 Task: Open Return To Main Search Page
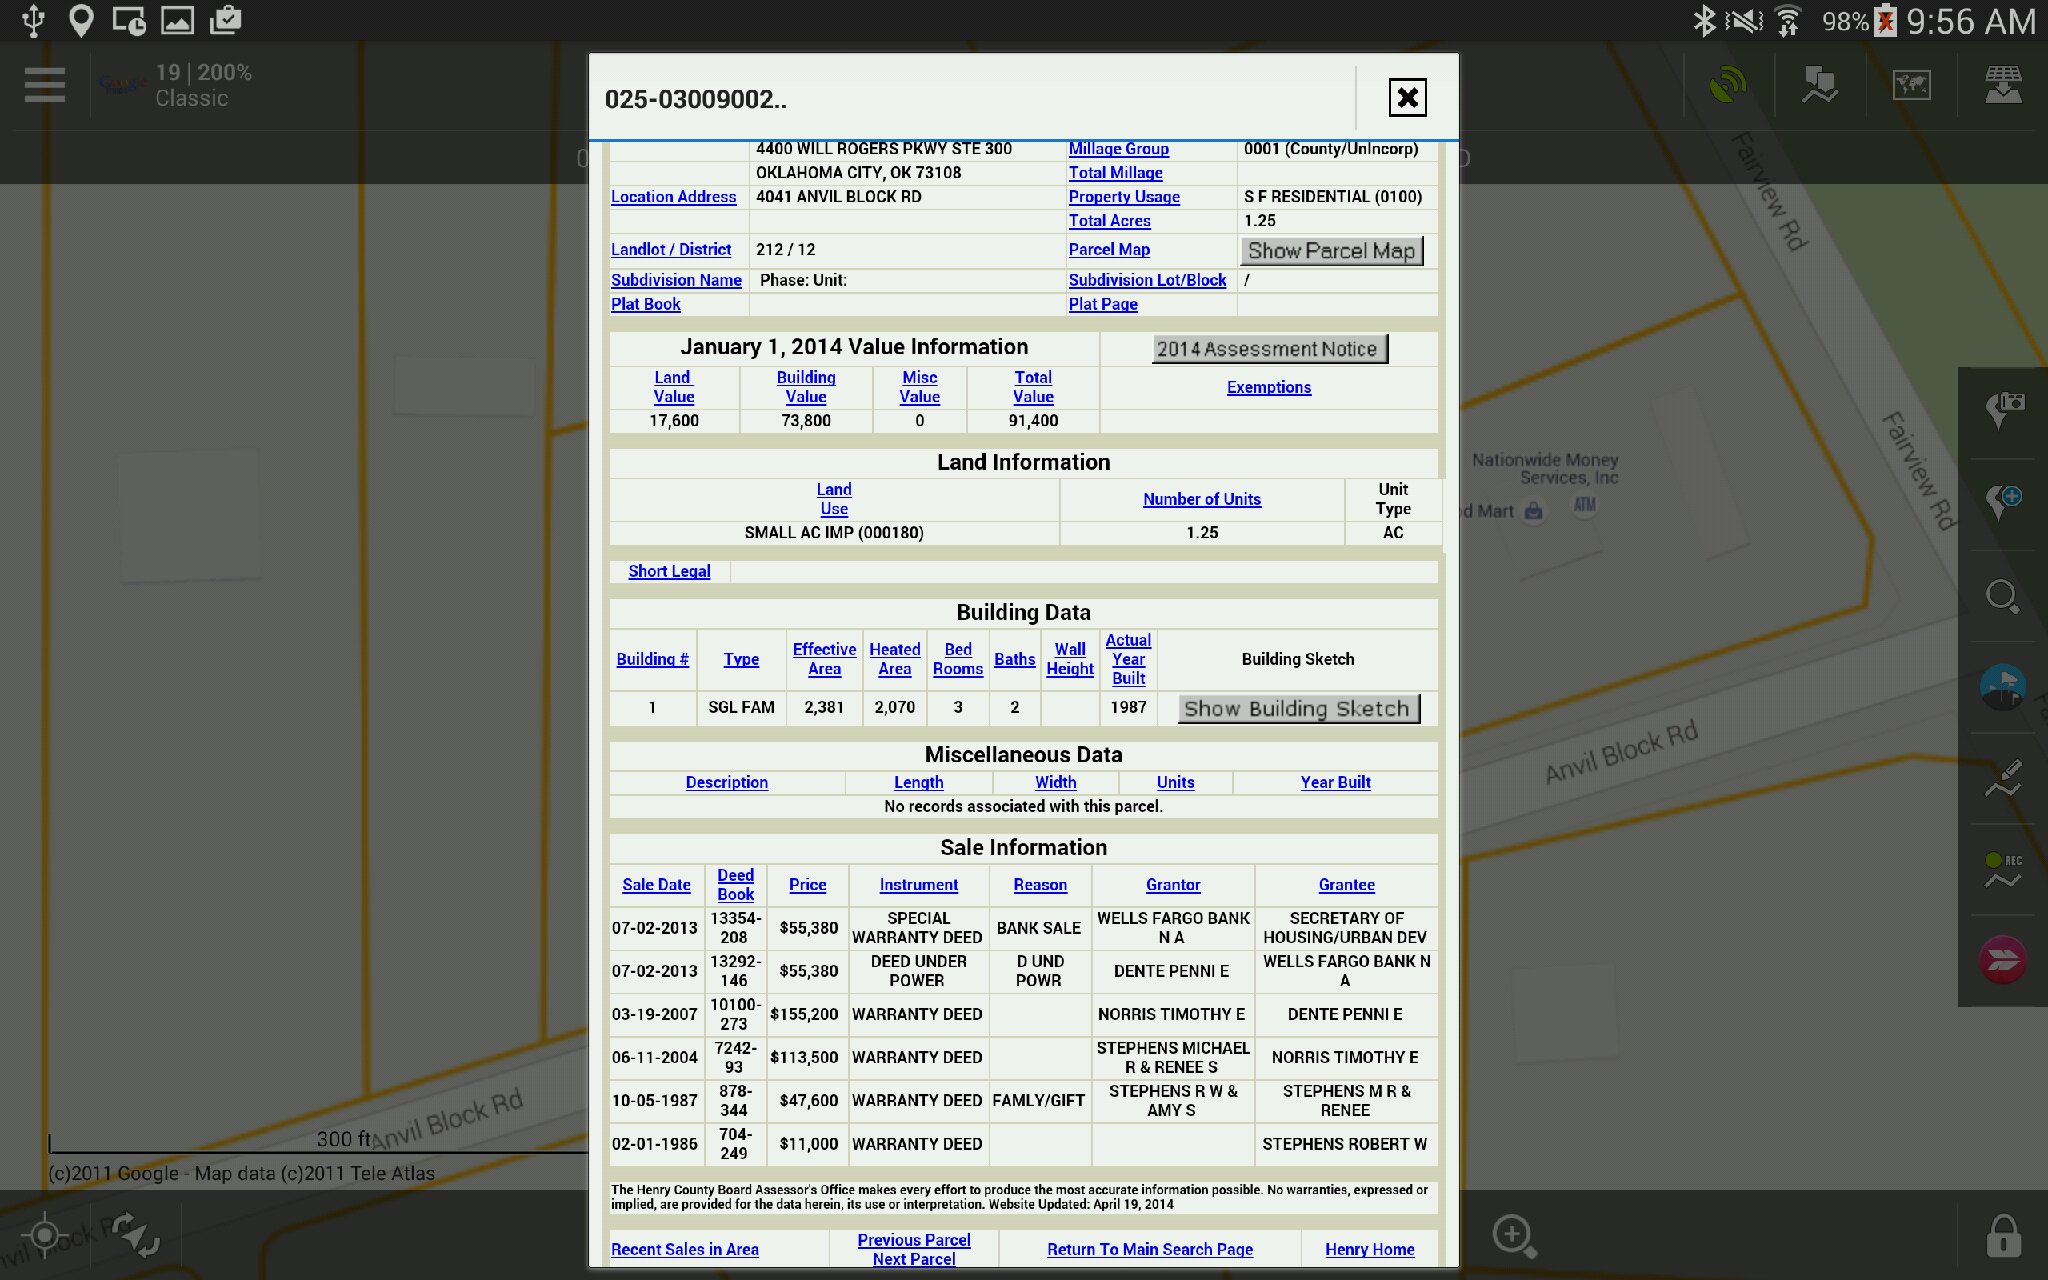[x=1149, y=1249]
